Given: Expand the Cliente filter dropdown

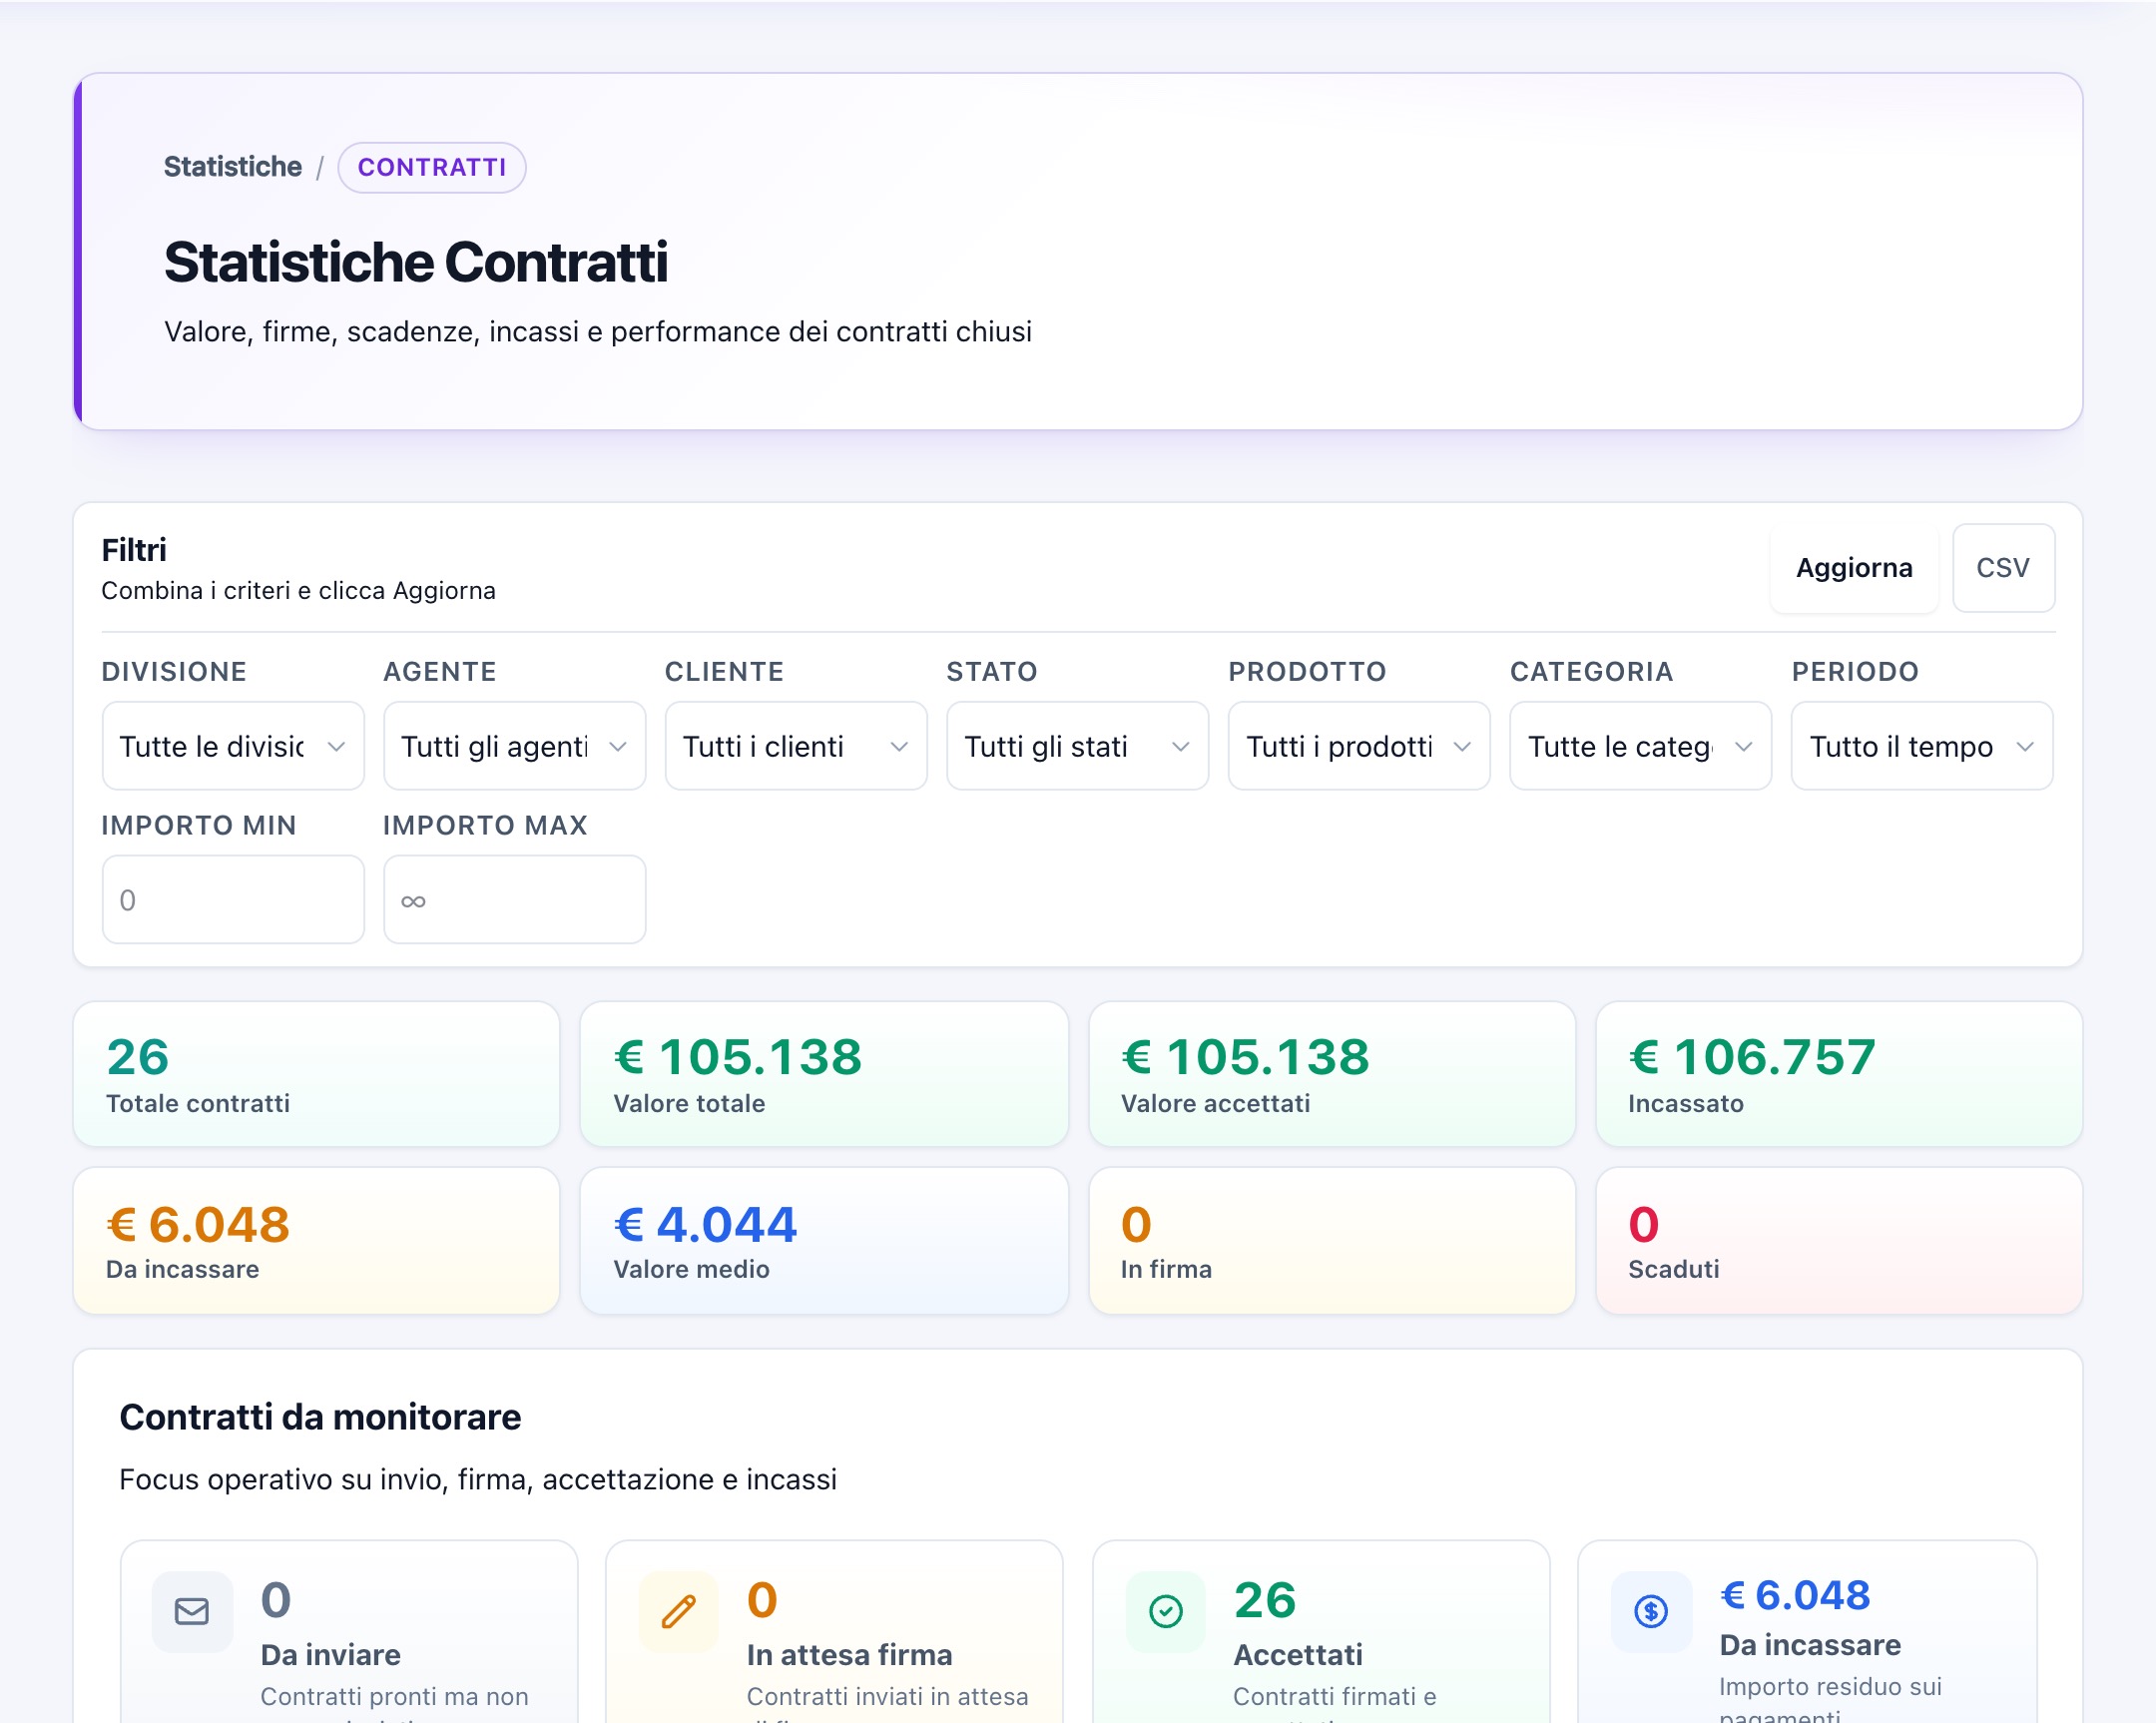Looking at the screenshot, I should pyautogui.click(x=796, y=746).
